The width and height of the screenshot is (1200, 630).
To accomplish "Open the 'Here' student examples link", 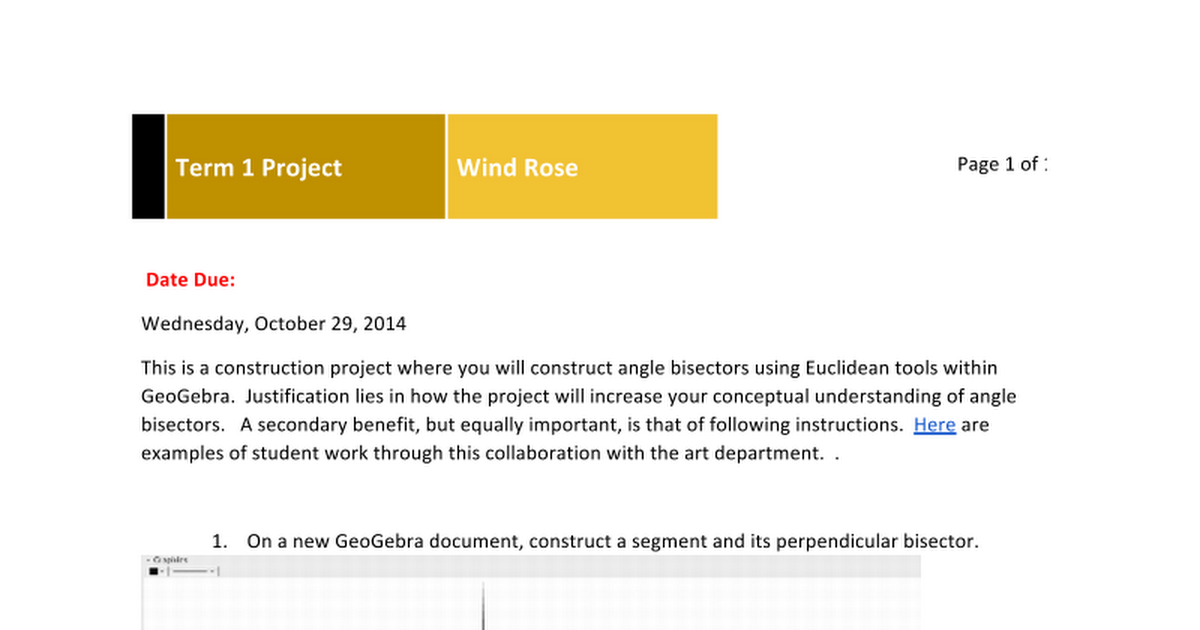I will (934, 425).
